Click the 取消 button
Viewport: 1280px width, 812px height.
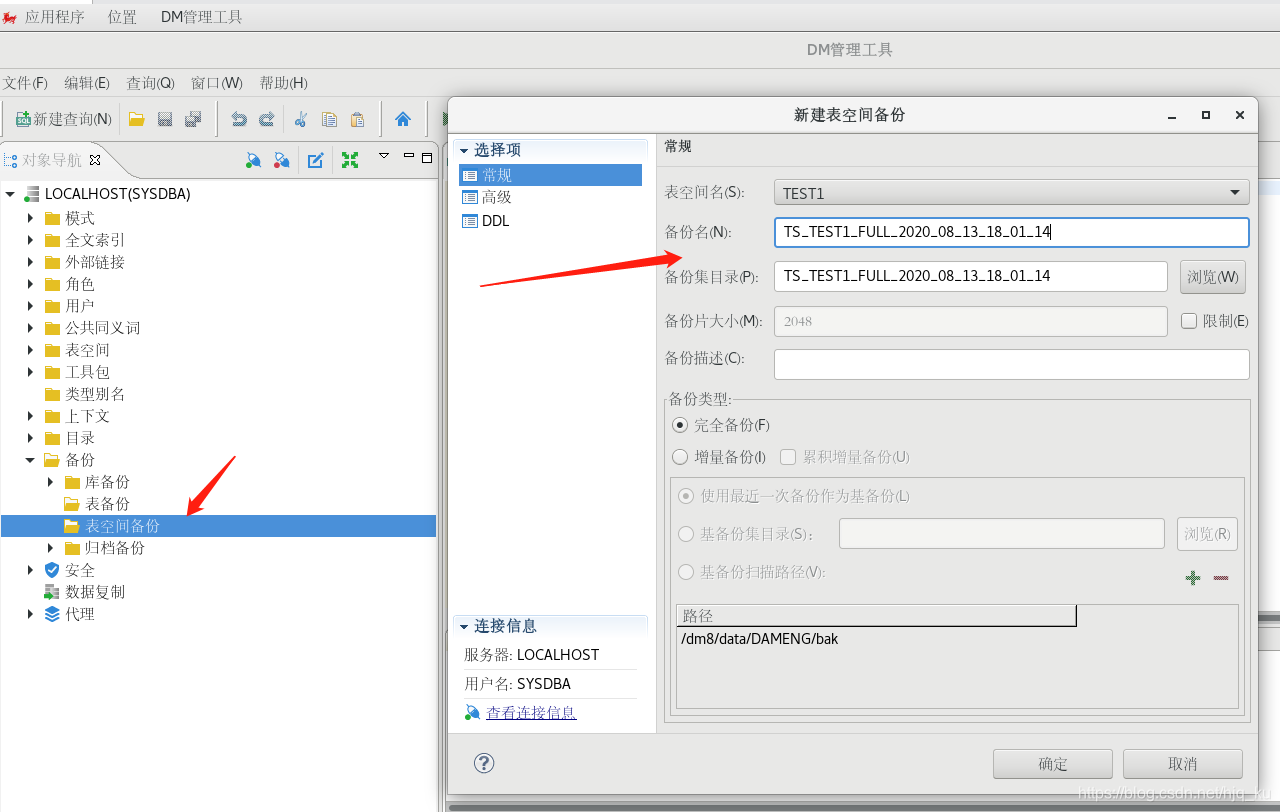point(1183,764)
